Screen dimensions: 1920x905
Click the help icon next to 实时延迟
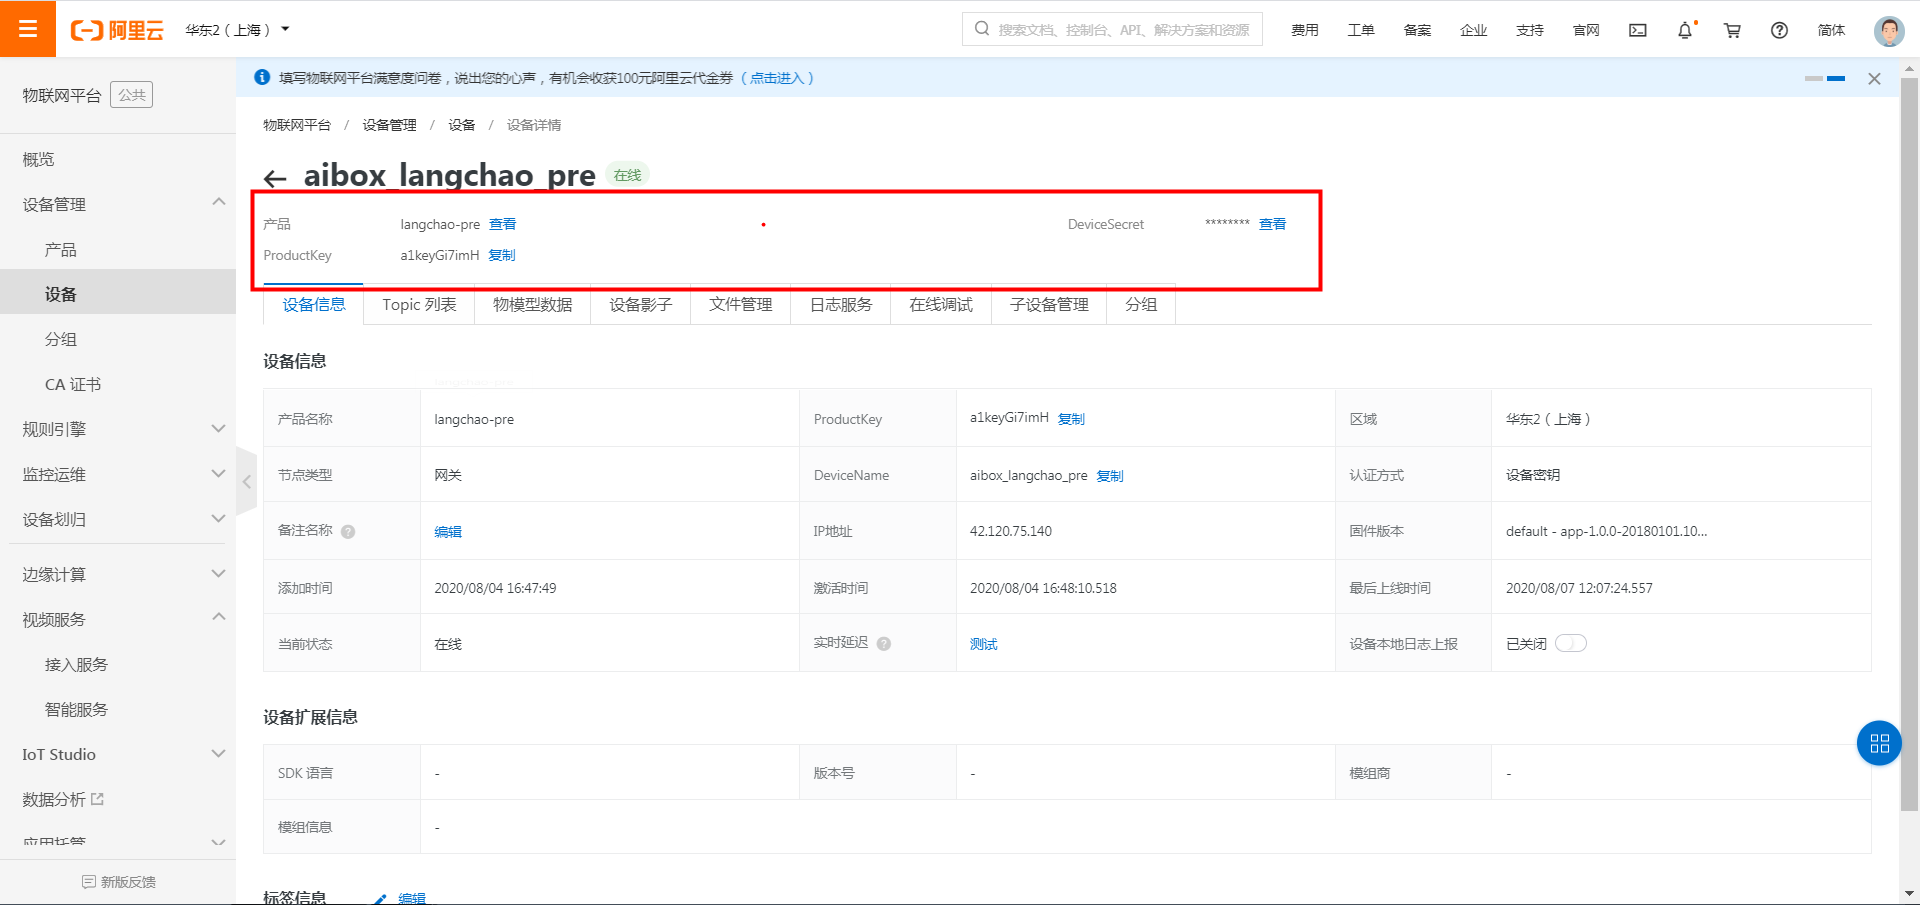click(x=884, y=644)
